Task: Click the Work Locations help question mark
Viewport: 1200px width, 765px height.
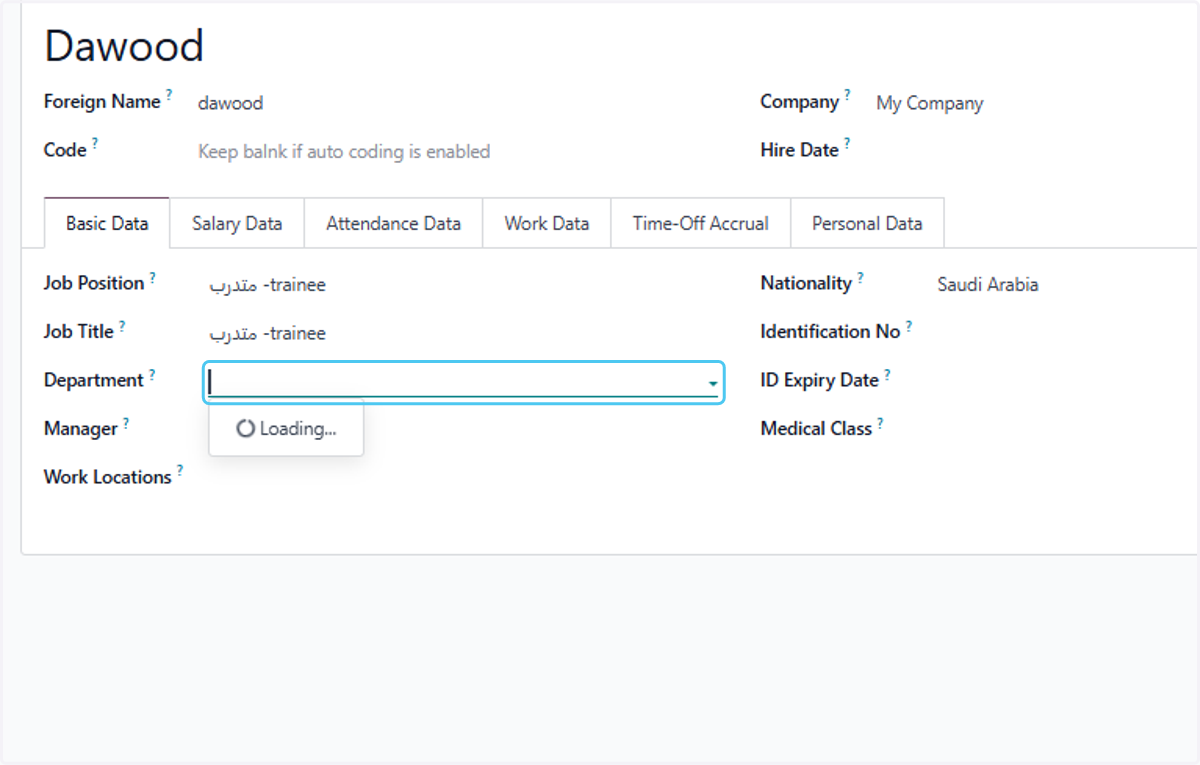Action: [180, 470]
